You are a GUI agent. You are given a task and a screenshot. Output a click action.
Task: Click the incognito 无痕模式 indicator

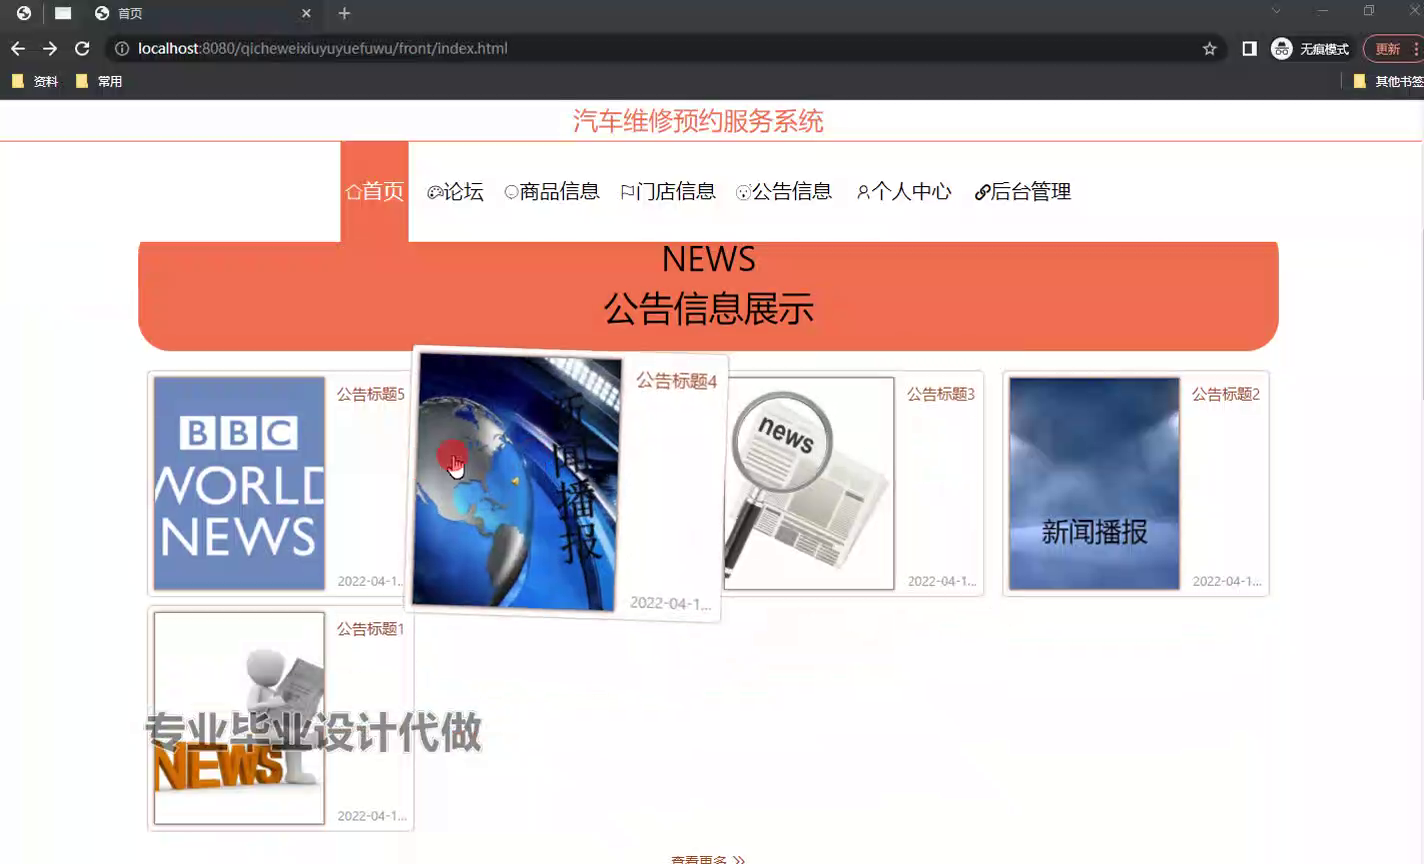[1310, 48]
